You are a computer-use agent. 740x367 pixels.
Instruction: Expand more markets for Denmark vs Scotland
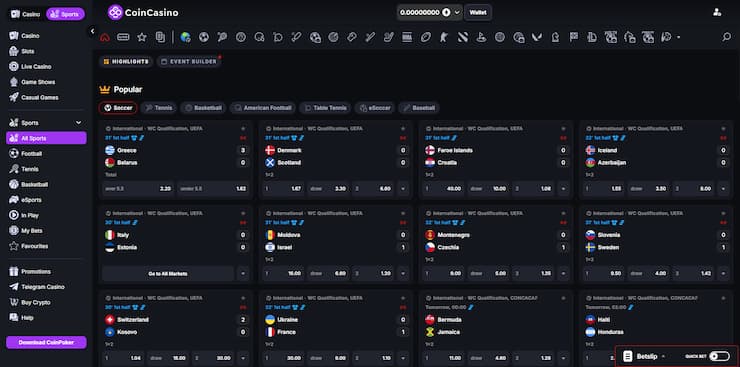403,189
